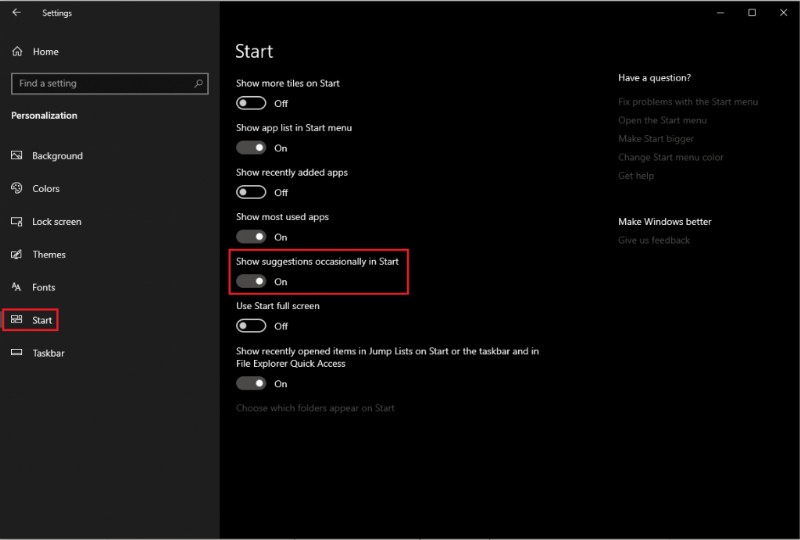This screenshot has height=540, width=800.
Task: Click Open the Start menu help link
Action: click(x=662, y=120)
